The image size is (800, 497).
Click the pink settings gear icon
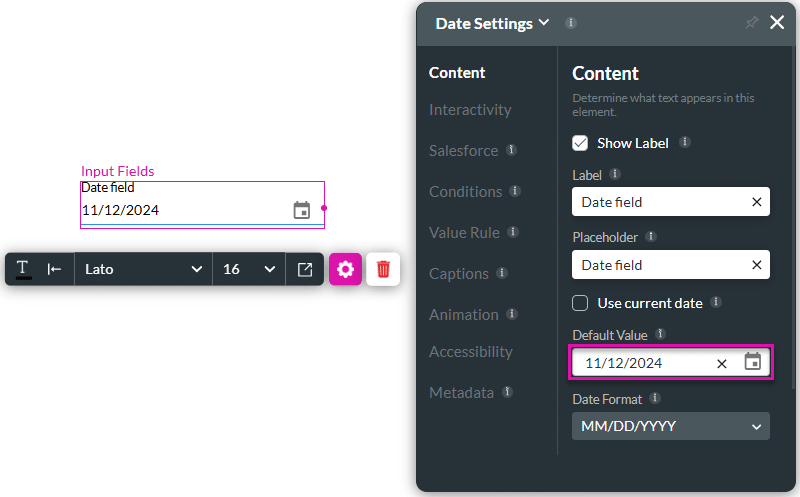click(345, 269)
